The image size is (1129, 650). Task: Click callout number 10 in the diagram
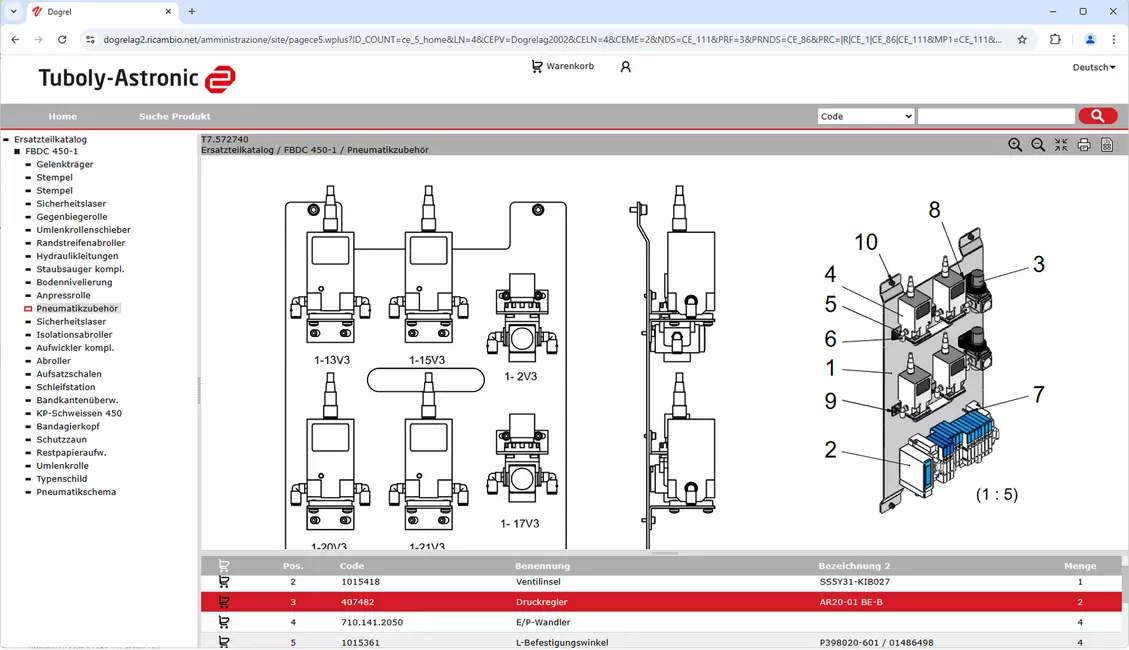(x=865, y=242)
